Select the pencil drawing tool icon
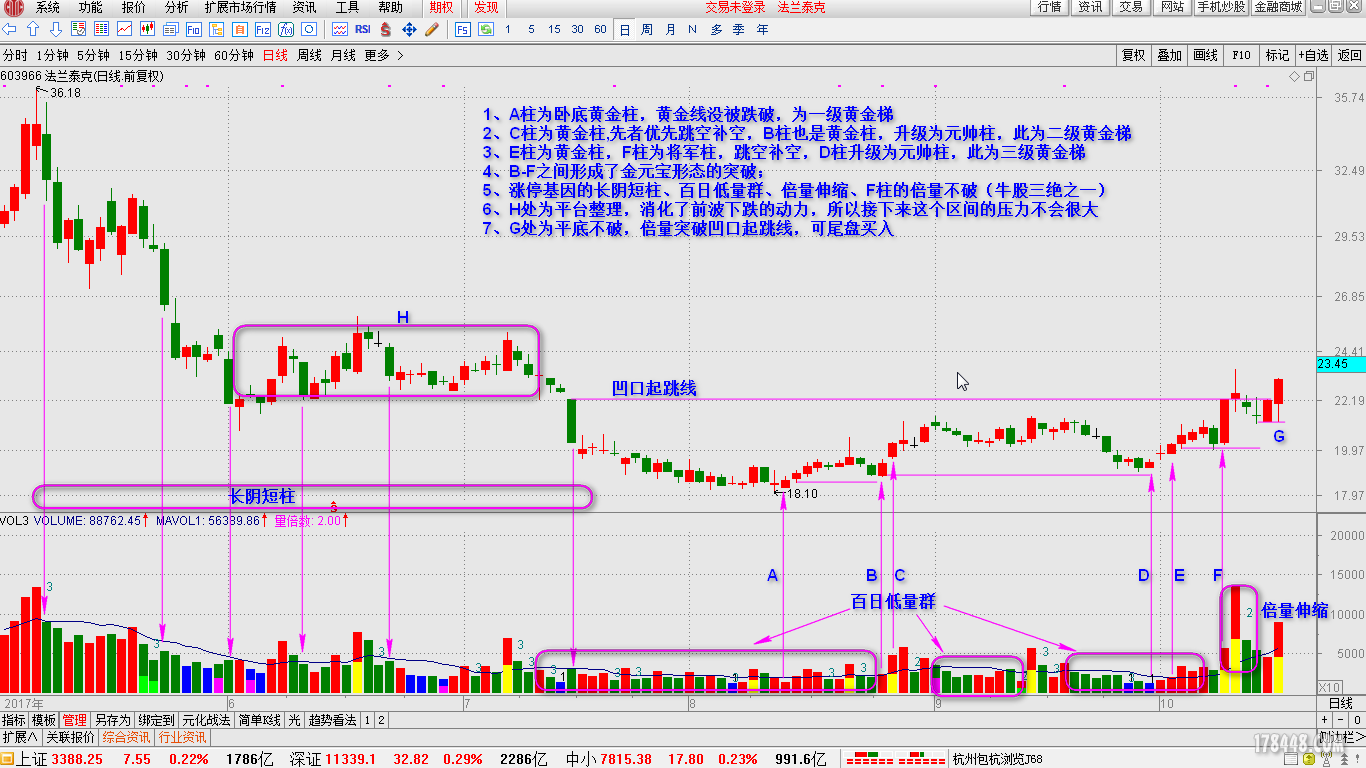The image size is (1366, 768). coord(431,30)
